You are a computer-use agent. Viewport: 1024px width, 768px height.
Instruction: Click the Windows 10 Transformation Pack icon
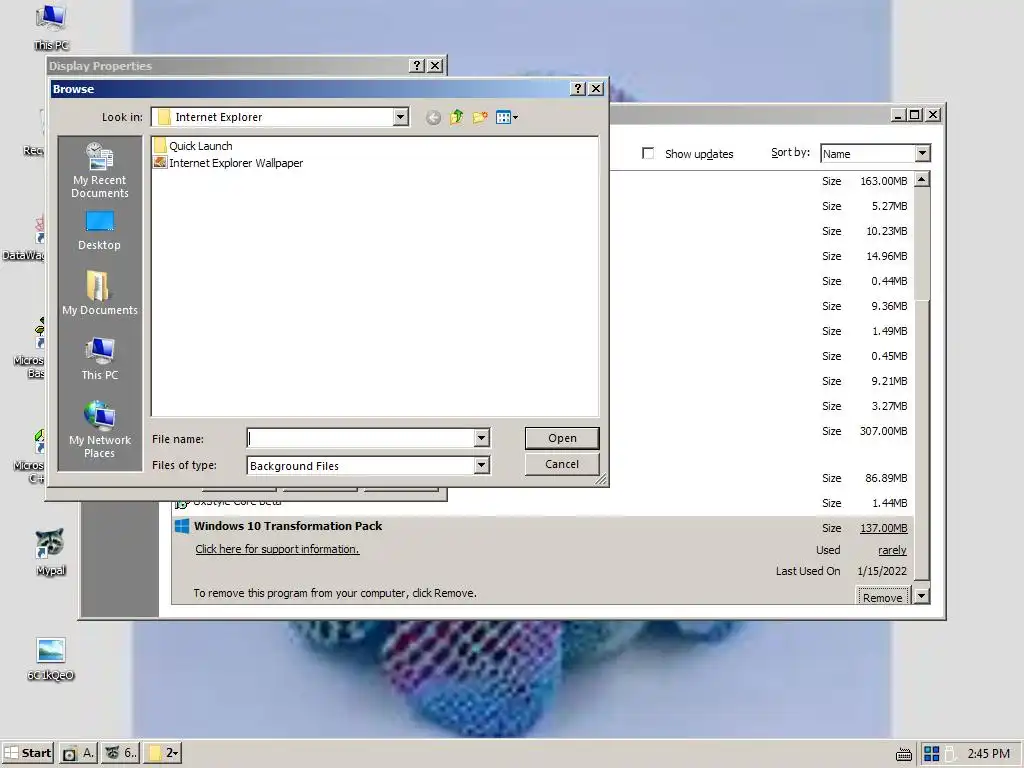coord(182,526)
